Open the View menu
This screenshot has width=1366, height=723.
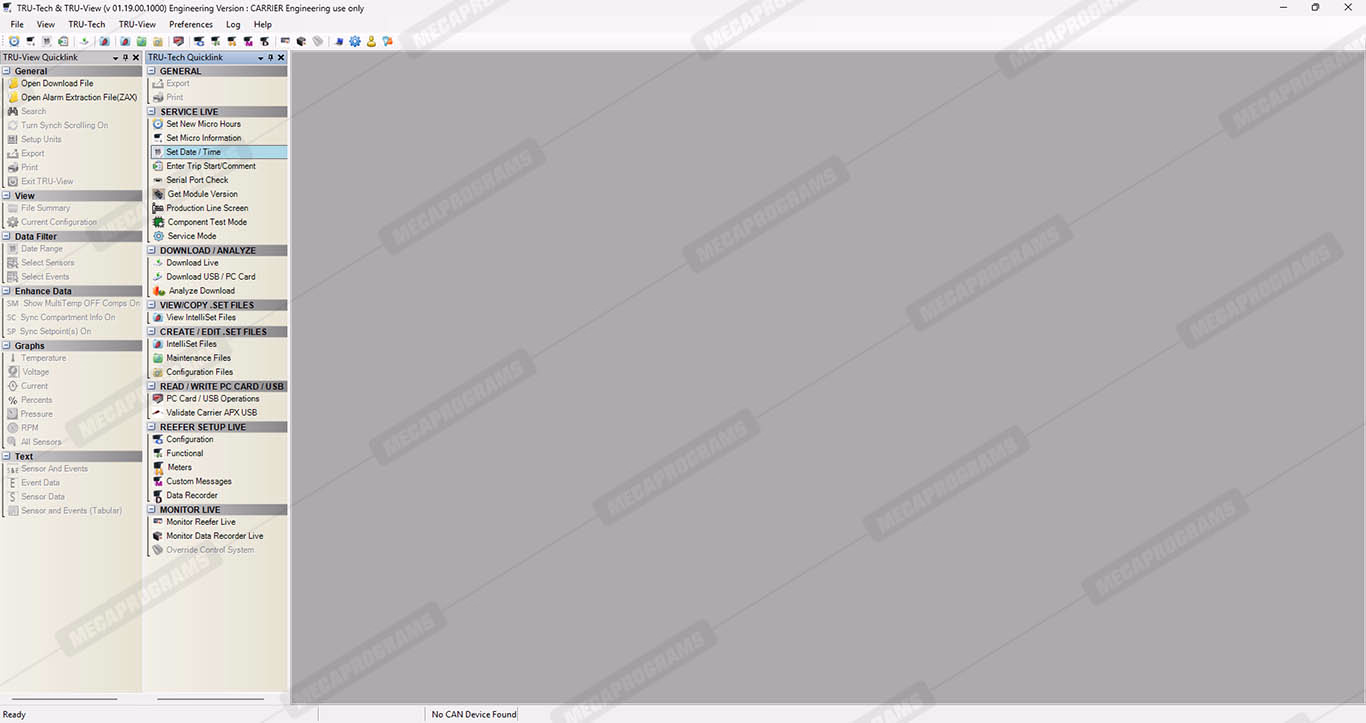(x=46, y=24)
